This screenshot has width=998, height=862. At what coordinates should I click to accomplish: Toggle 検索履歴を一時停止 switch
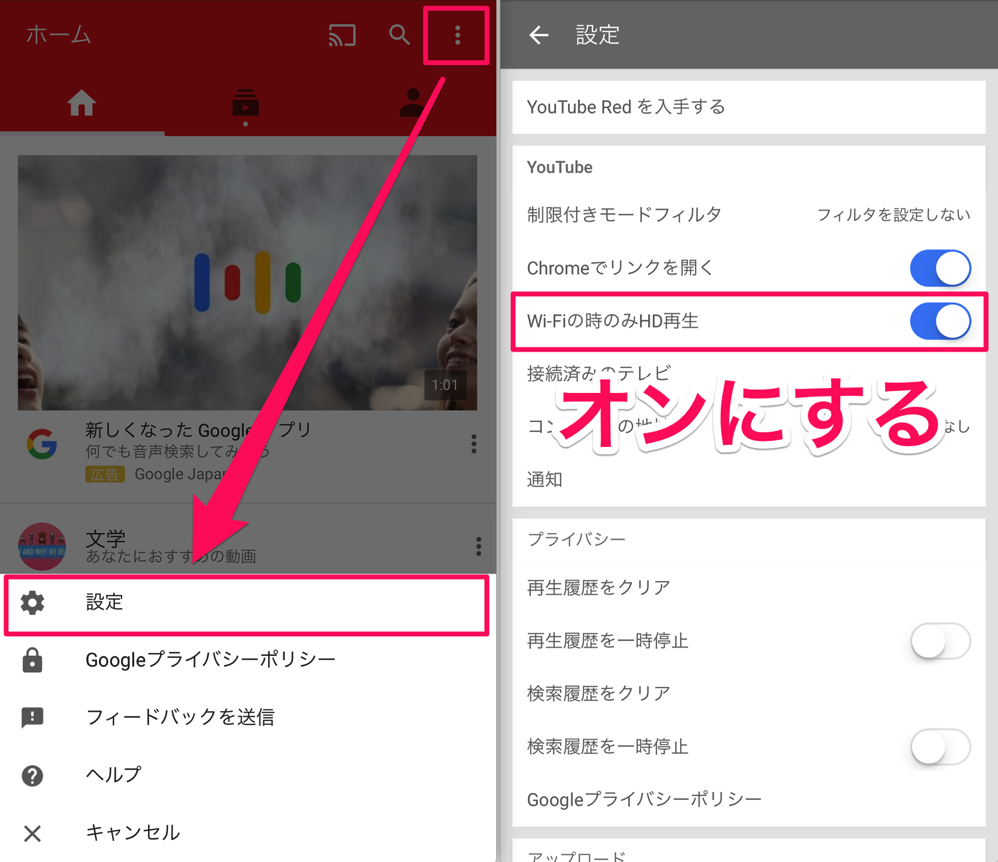940,747
